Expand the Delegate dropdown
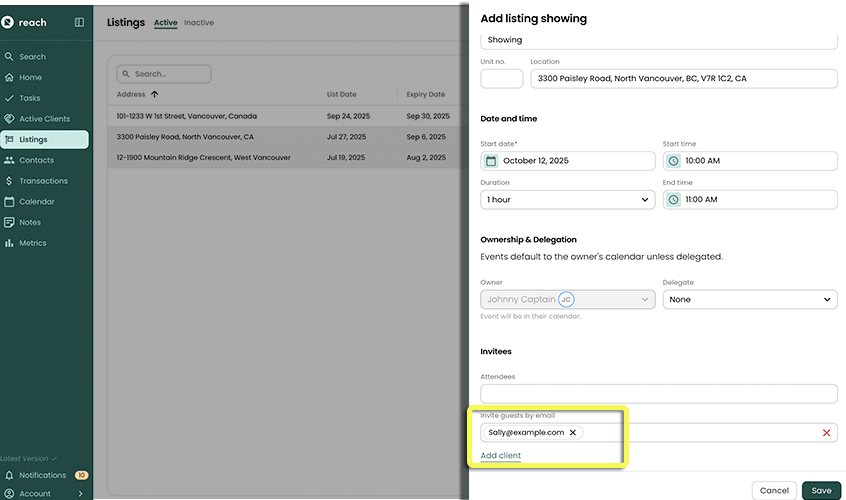 point(749,299)
